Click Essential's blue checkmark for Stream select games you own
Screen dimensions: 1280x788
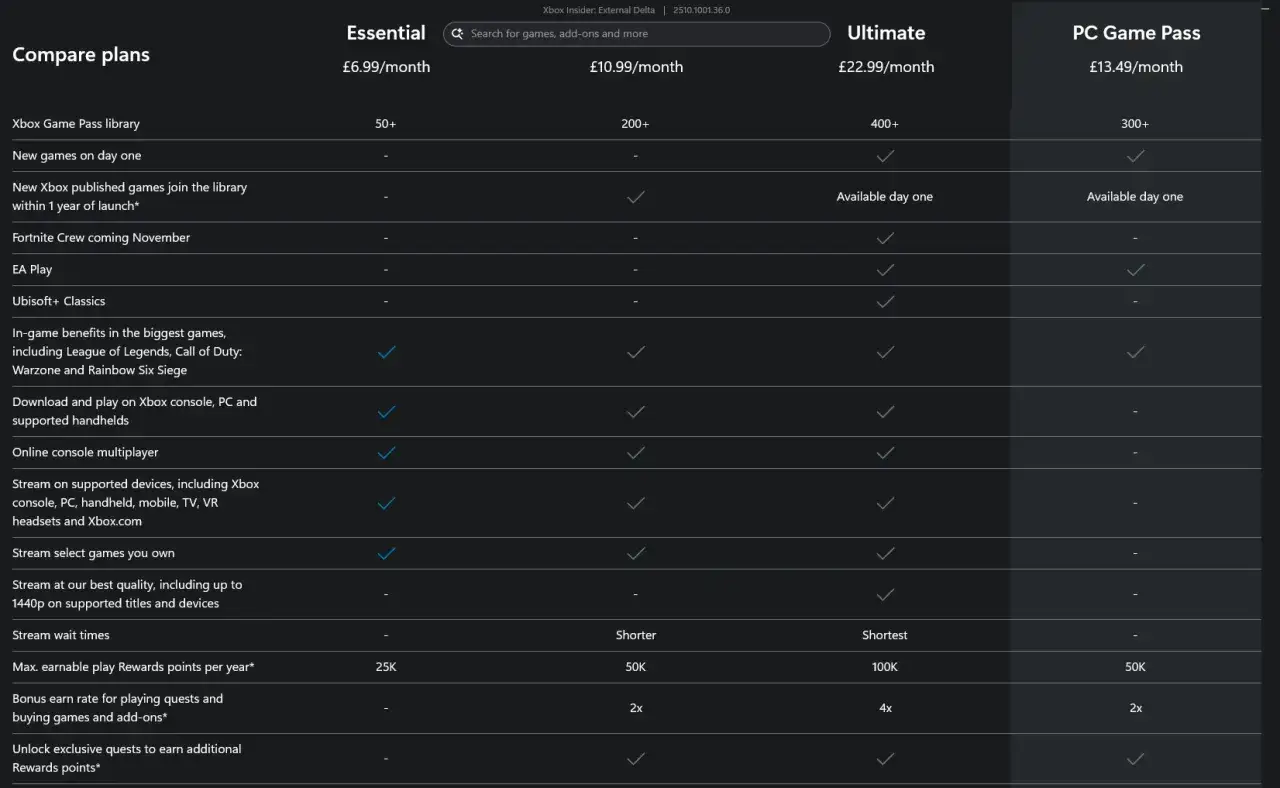386,553
